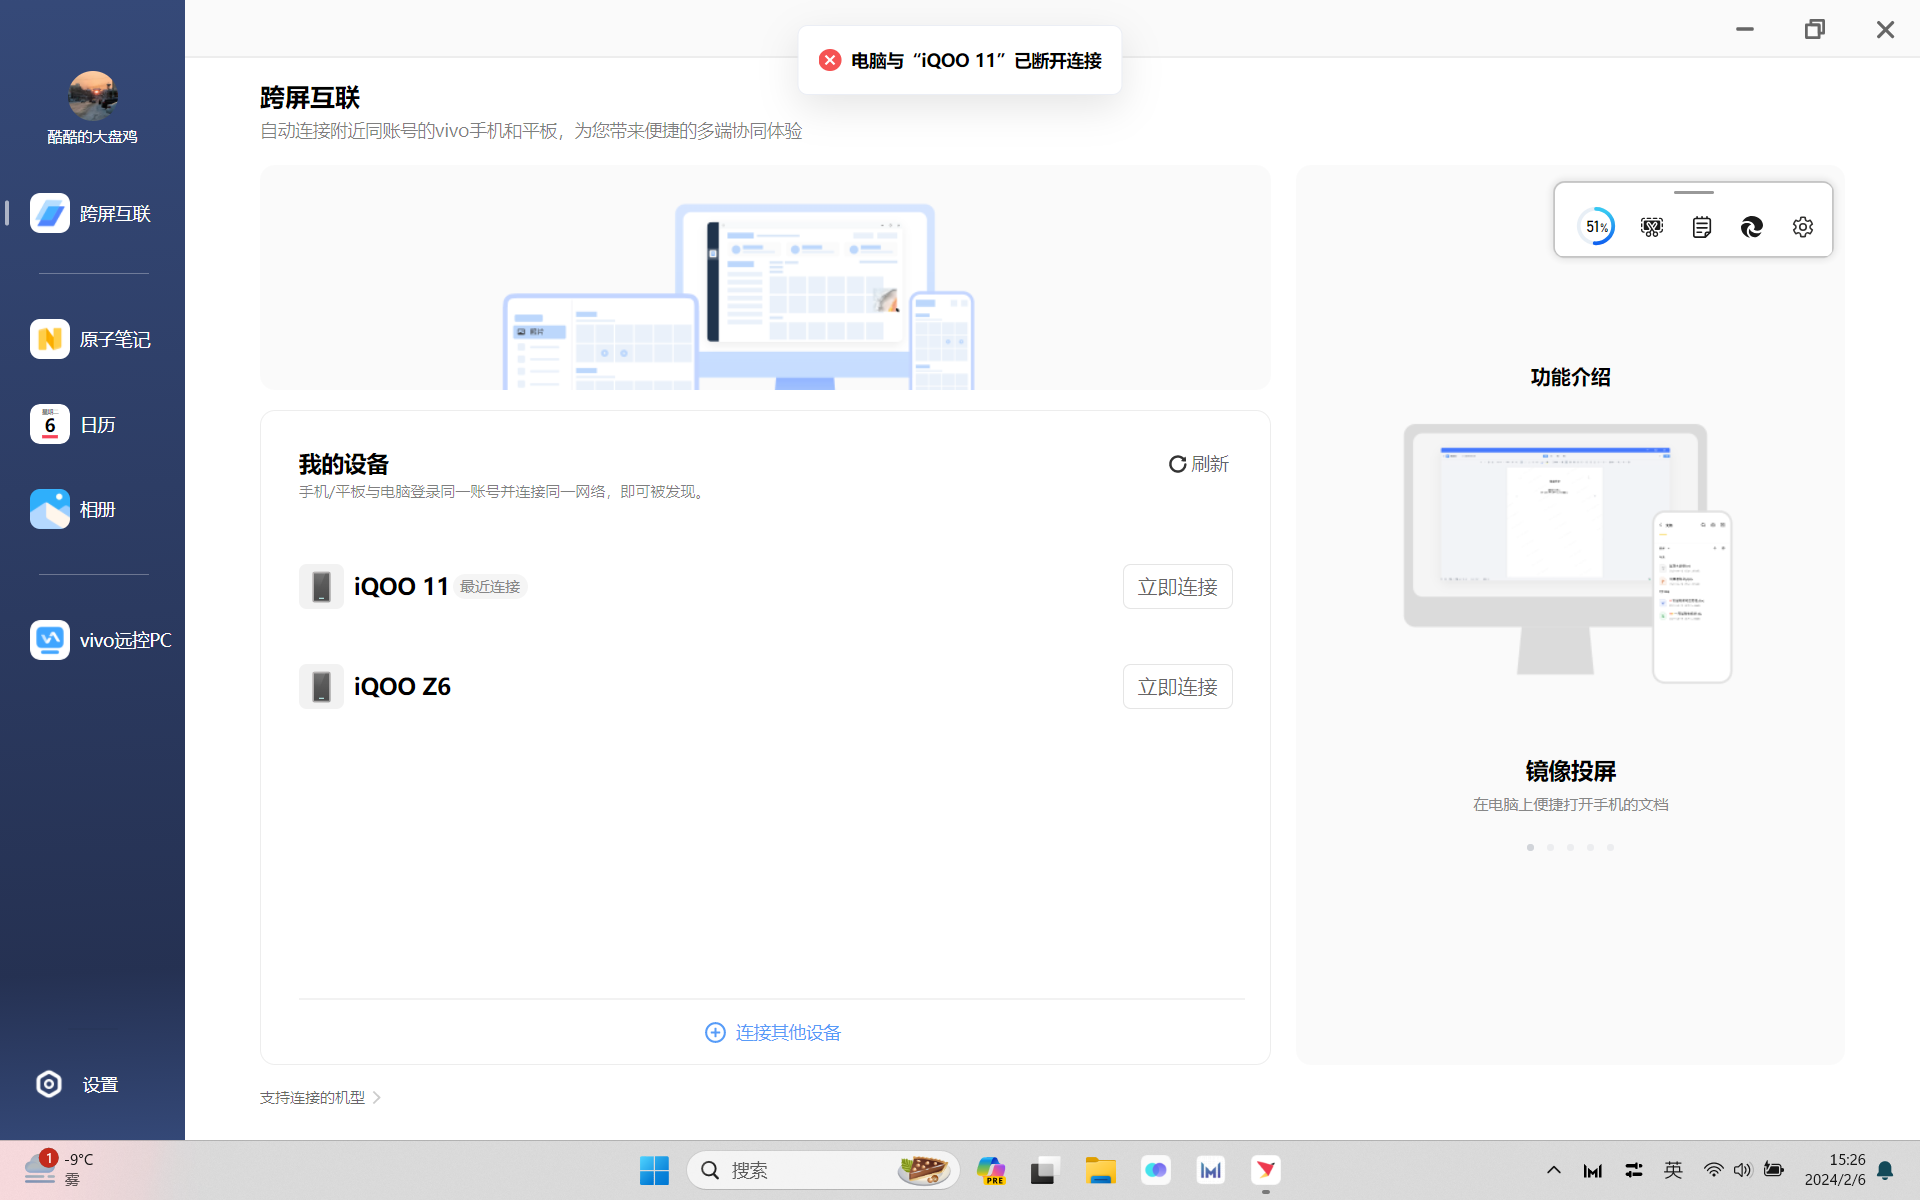Expand the hidden tray icons chevron

1553,1170
